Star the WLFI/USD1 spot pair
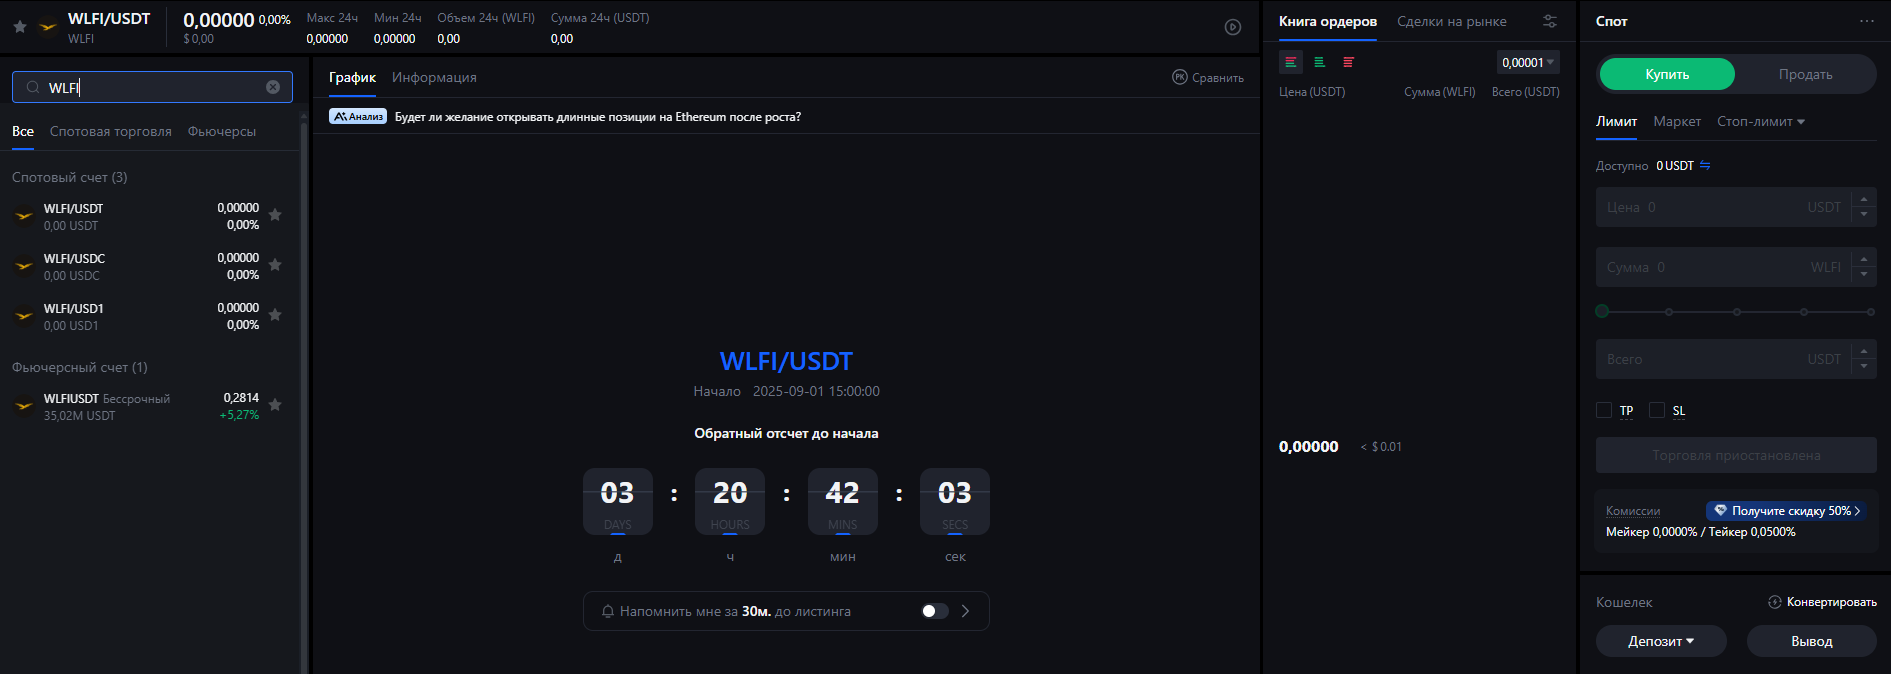The image size is (1891, 674). (275, 315)
